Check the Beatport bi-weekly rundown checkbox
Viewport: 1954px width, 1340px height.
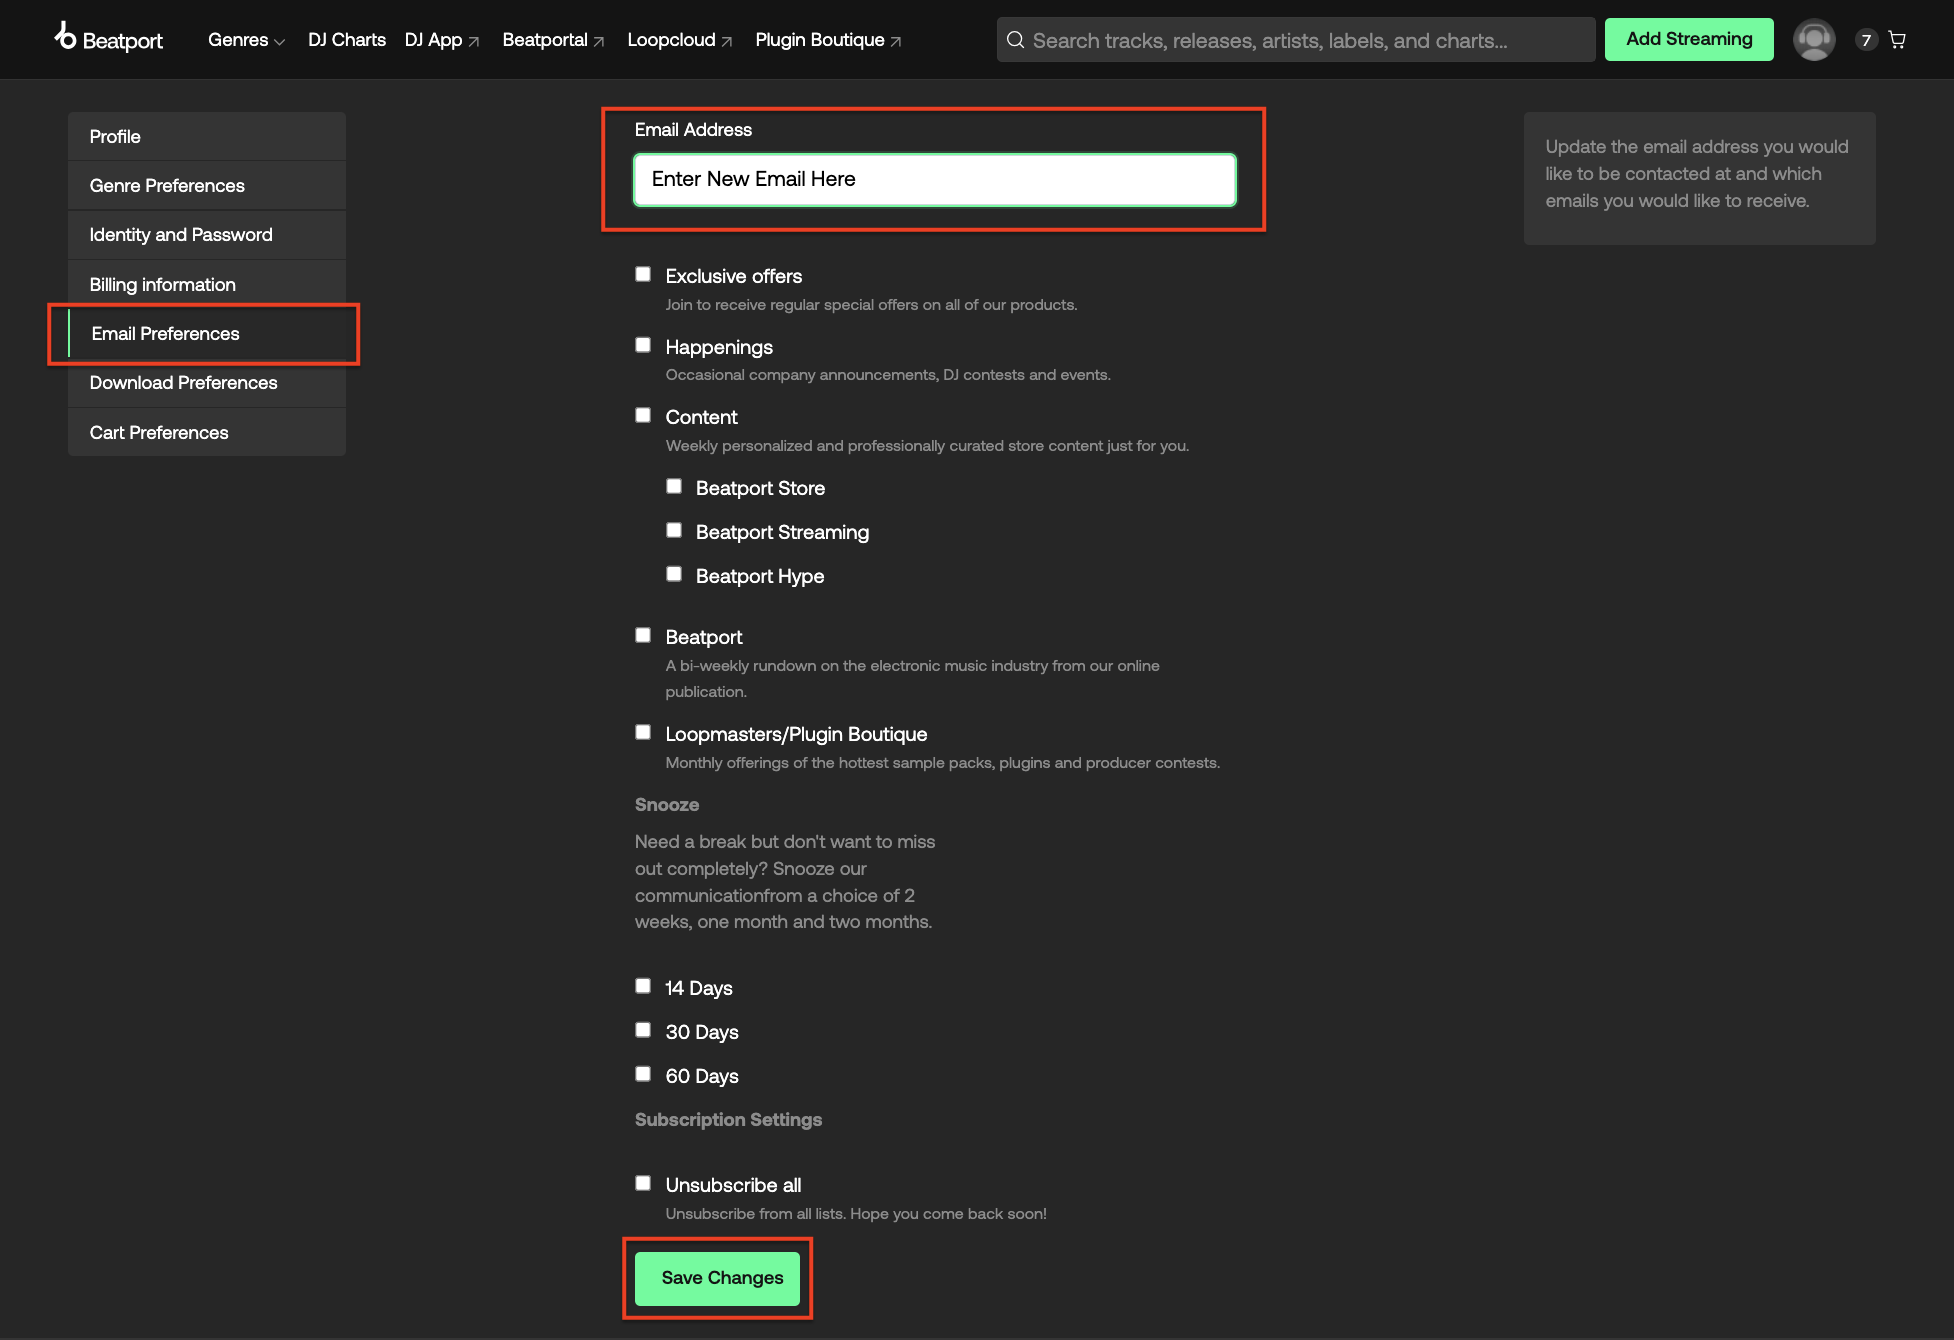tap(643, 635)
